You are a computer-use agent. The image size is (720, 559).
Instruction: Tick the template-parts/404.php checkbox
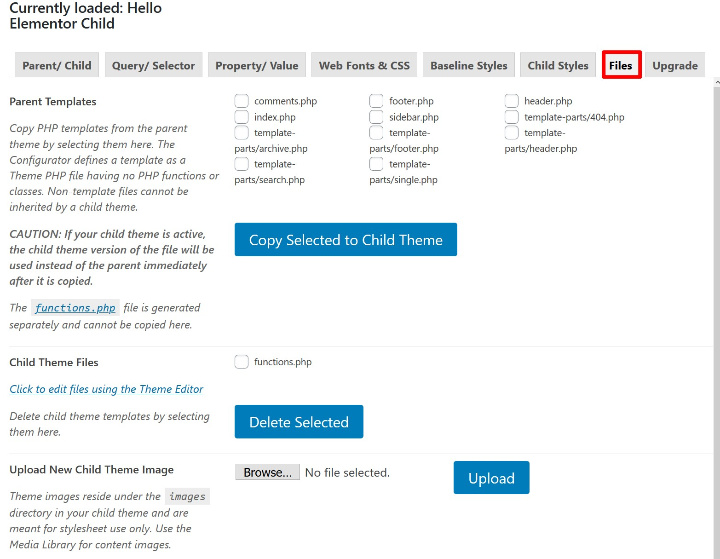(512, 117)
